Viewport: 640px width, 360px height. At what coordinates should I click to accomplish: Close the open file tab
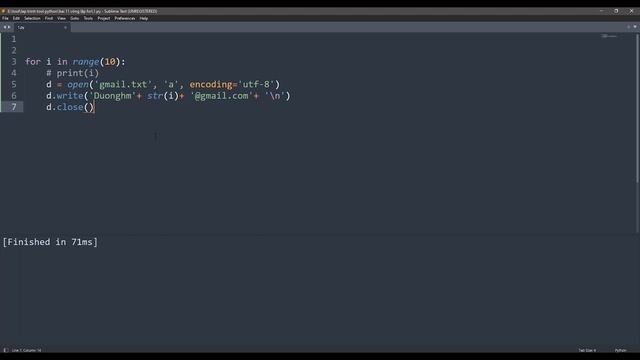point(65,27)
